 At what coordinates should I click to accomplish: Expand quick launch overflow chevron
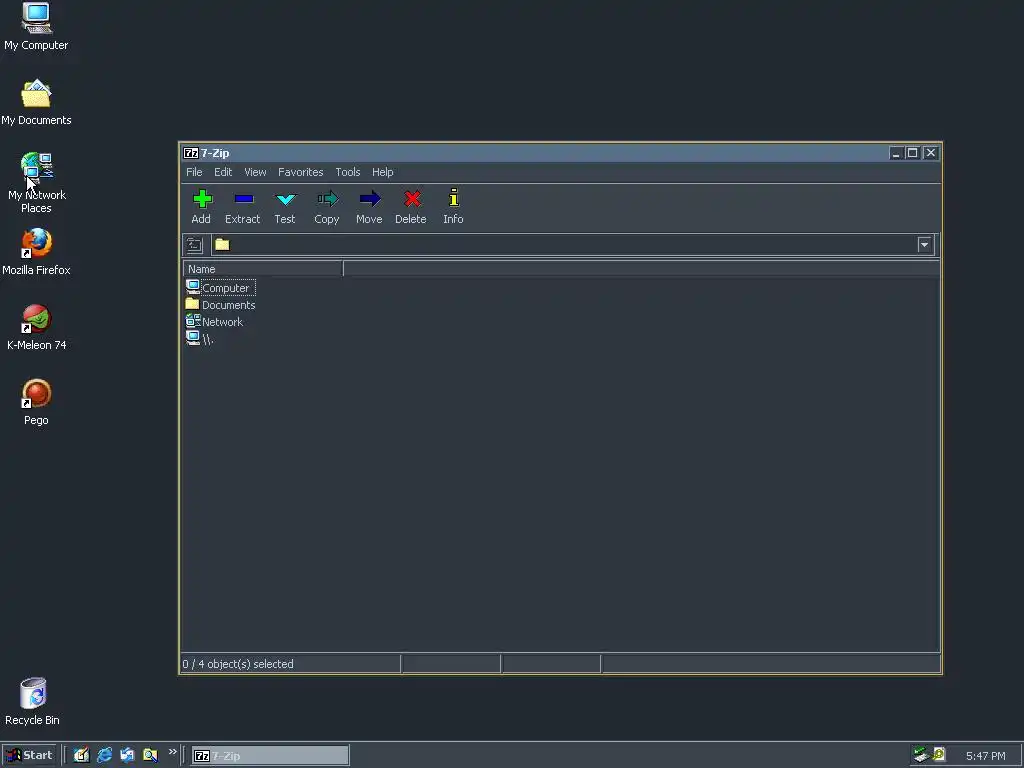172,752
